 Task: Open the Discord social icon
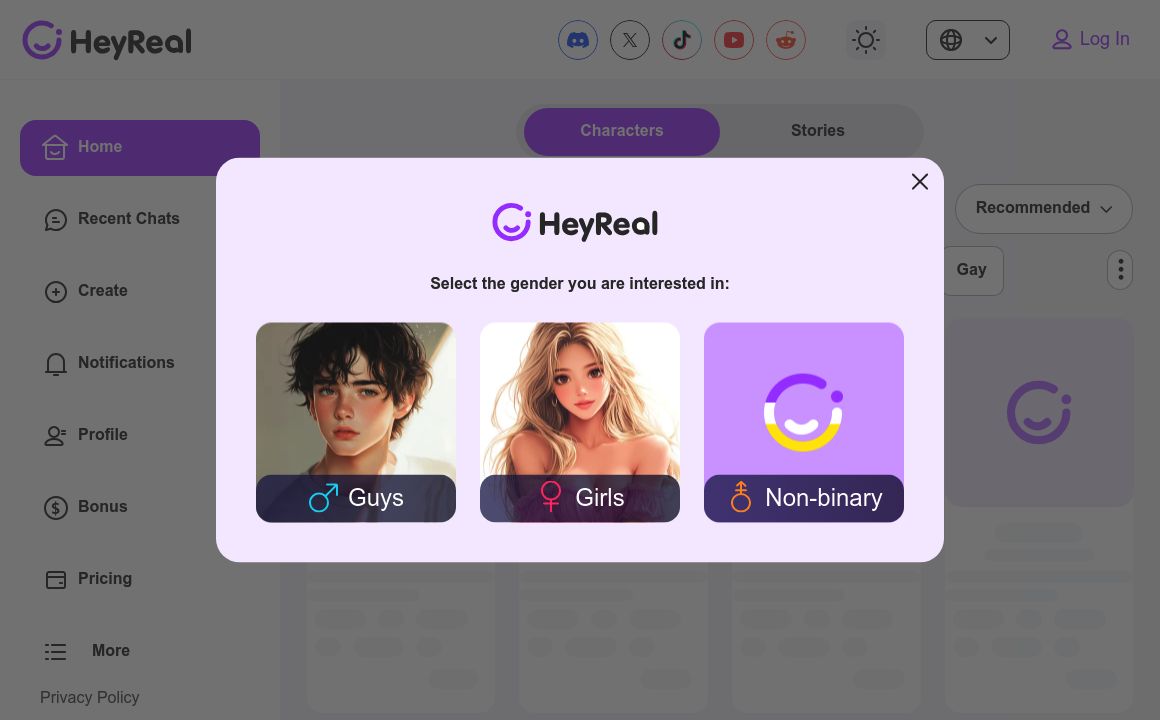point(578,40)
